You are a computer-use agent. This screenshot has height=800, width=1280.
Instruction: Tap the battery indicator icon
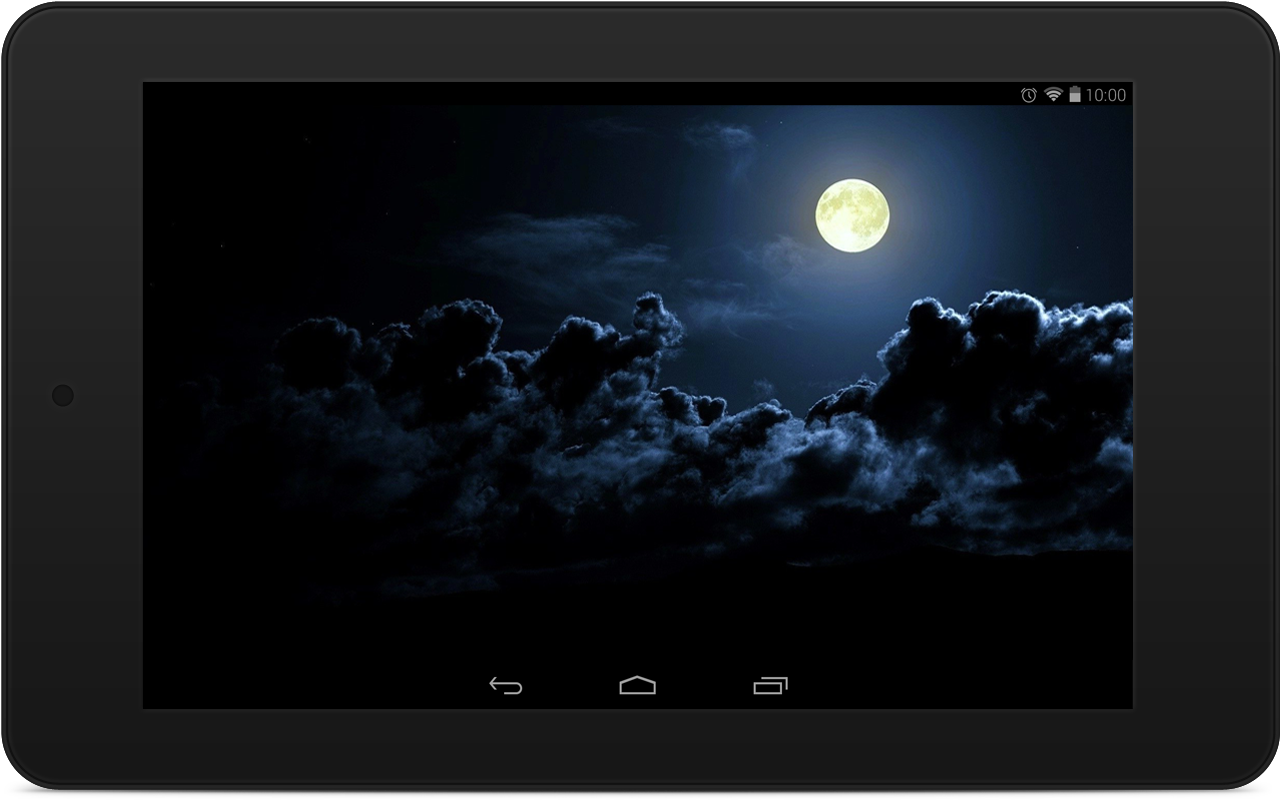(1075, 94)
